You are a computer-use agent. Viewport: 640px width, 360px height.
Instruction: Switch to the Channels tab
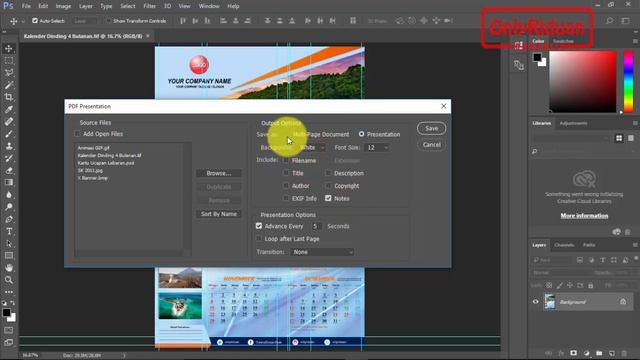point(564,245)
